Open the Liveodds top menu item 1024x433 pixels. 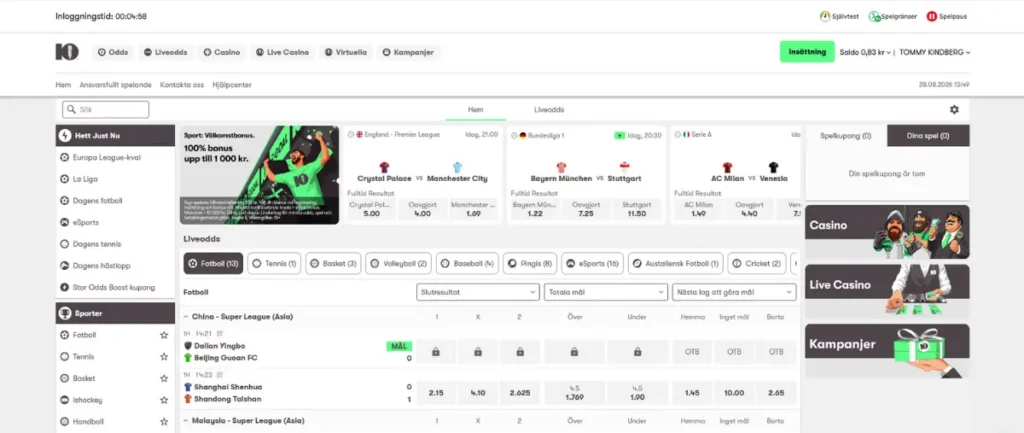165,52
